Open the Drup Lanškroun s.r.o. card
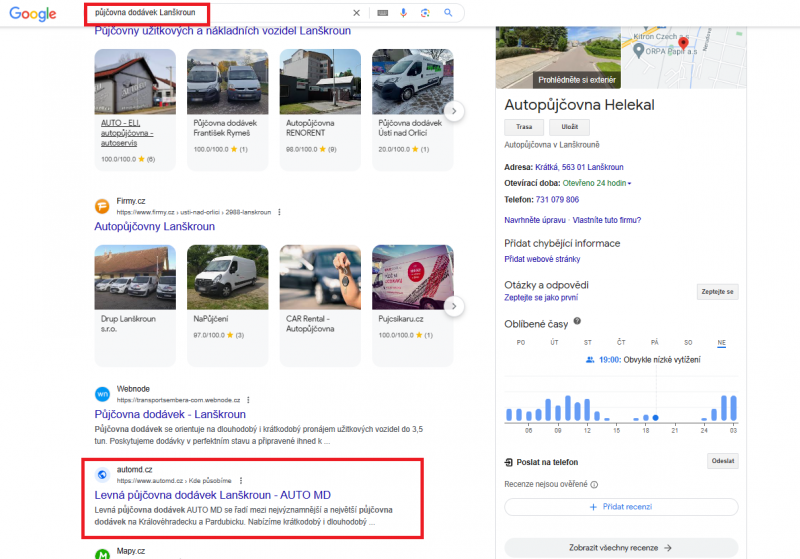800x559 pixels. [x=135, y=305]
